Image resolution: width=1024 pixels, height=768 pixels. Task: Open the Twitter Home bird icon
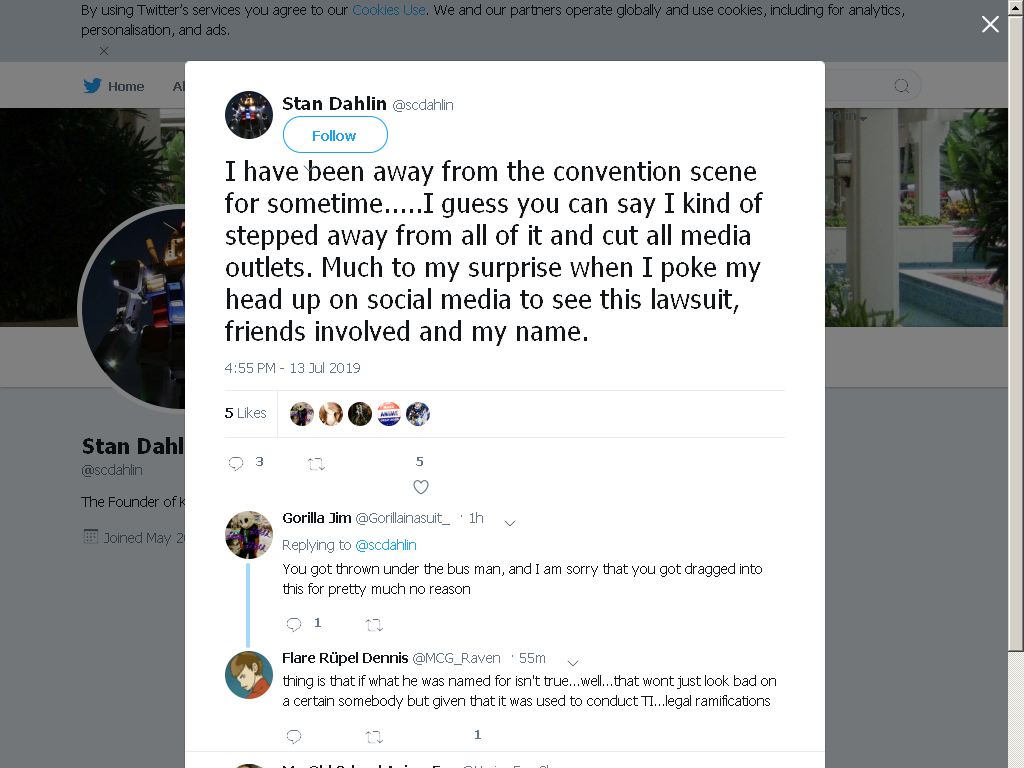point(92,86)
